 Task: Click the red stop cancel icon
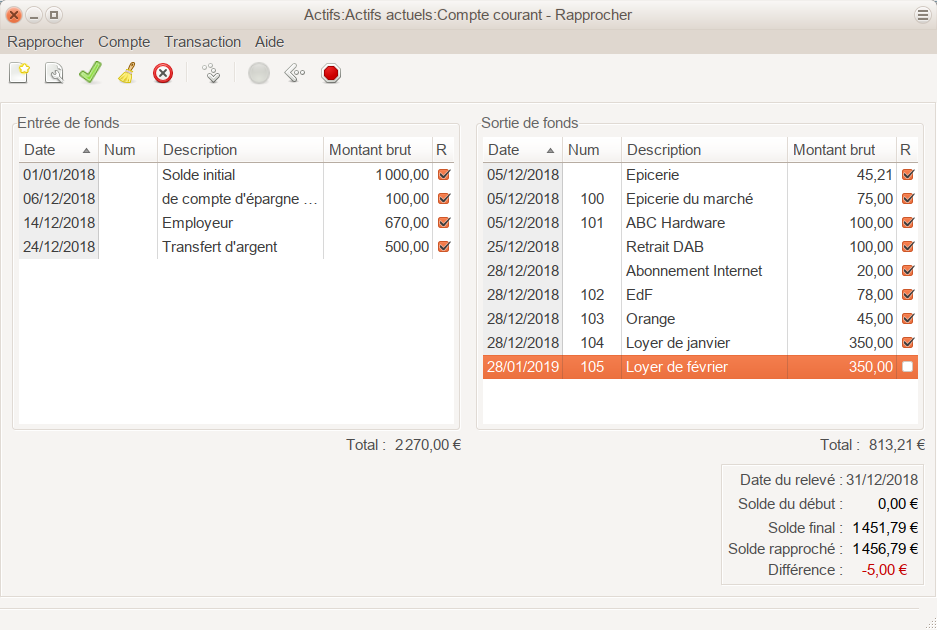tap(331, 73)
